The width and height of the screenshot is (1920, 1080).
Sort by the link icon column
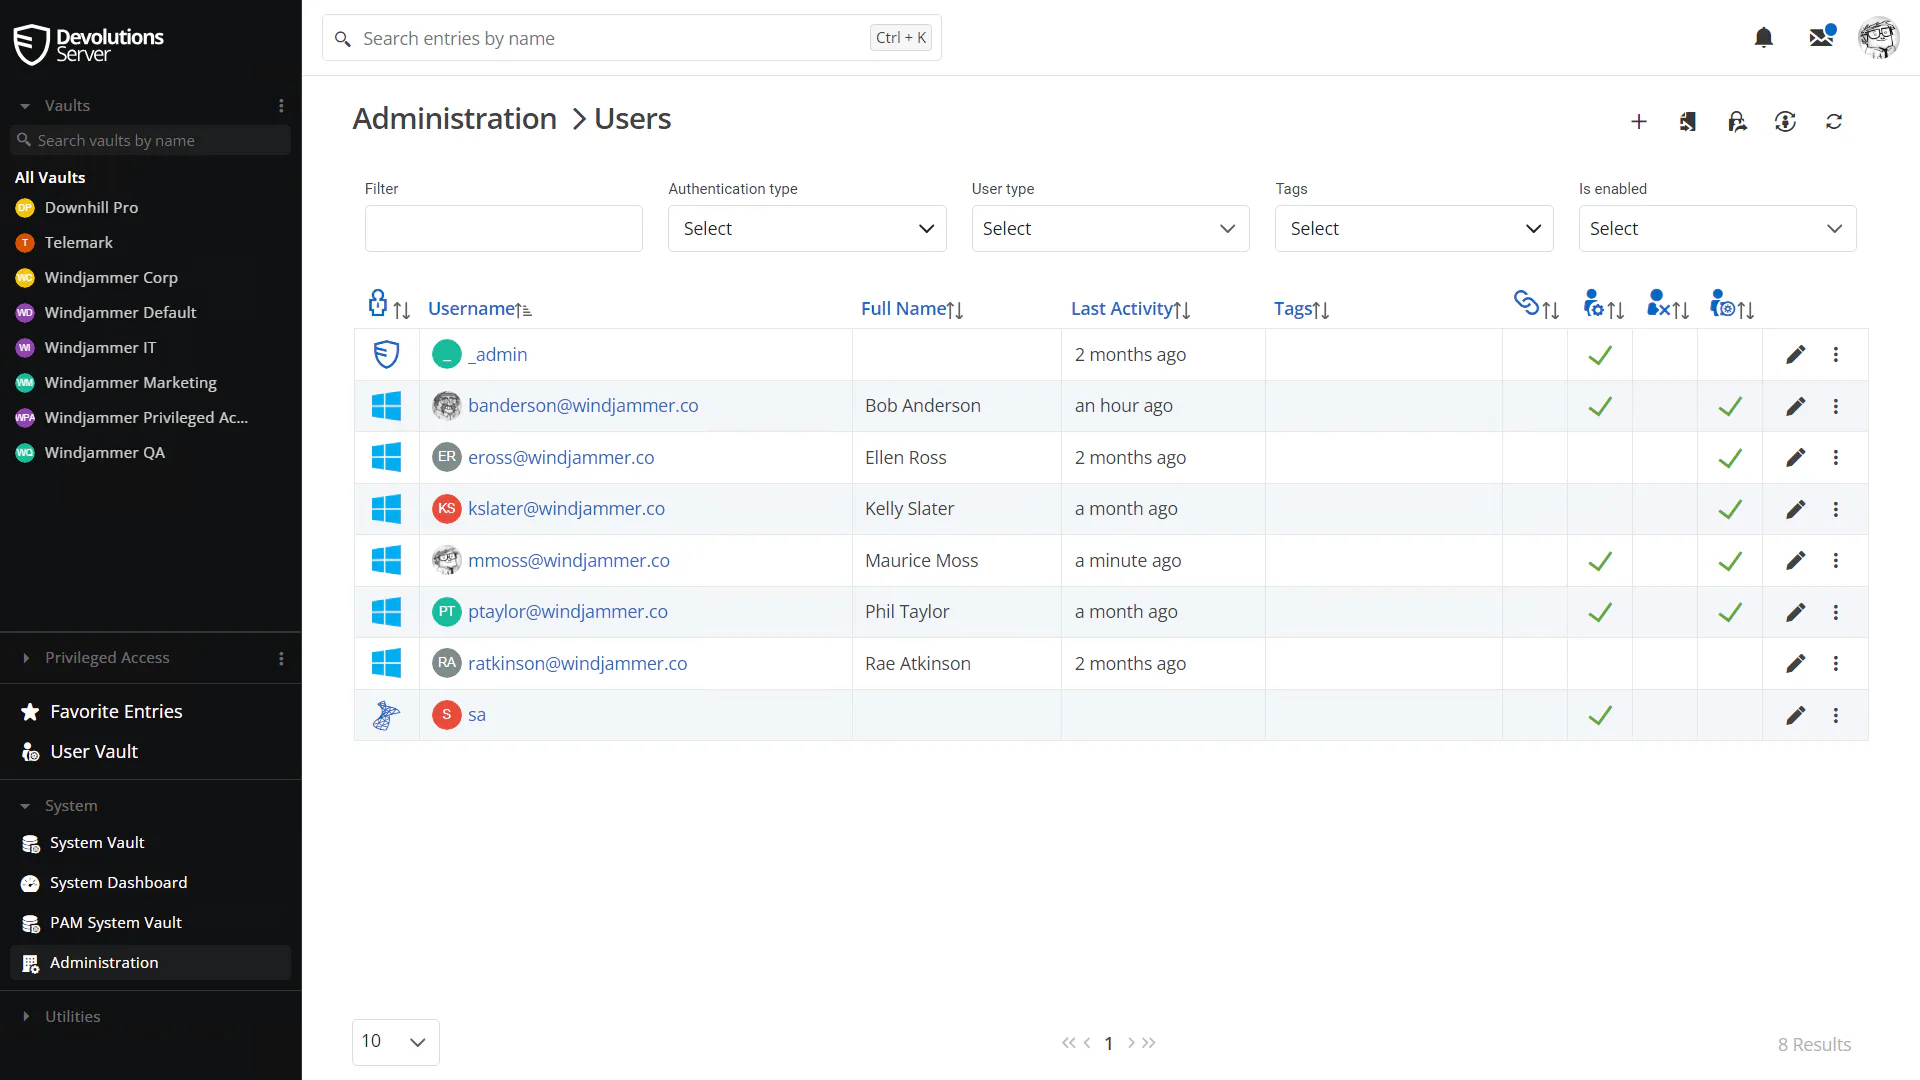tap(1536, 305)
